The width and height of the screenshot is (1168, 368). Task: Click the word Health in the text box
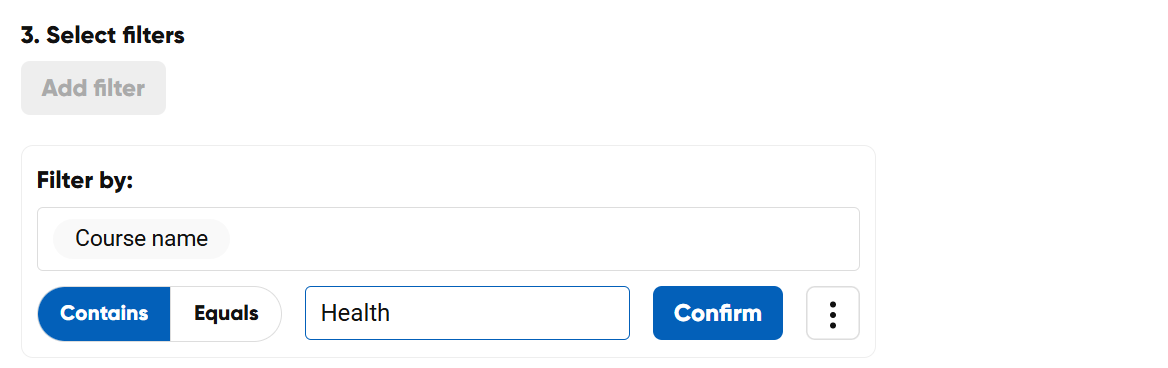(x=355, y=313)
